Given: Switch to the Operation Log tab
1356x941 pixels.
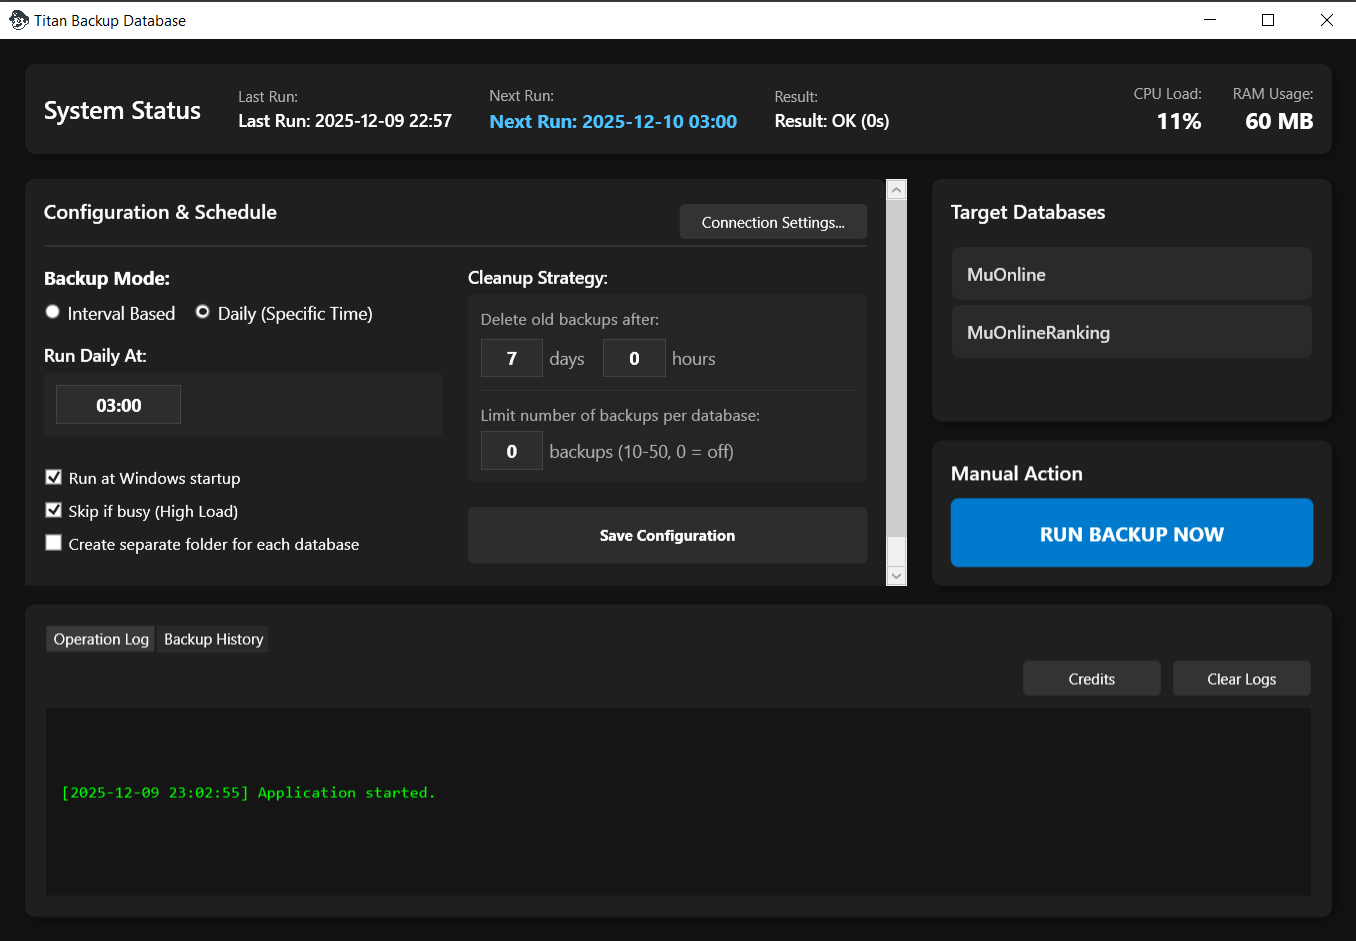Looking at the screenshot, I should tap(101, 639).
